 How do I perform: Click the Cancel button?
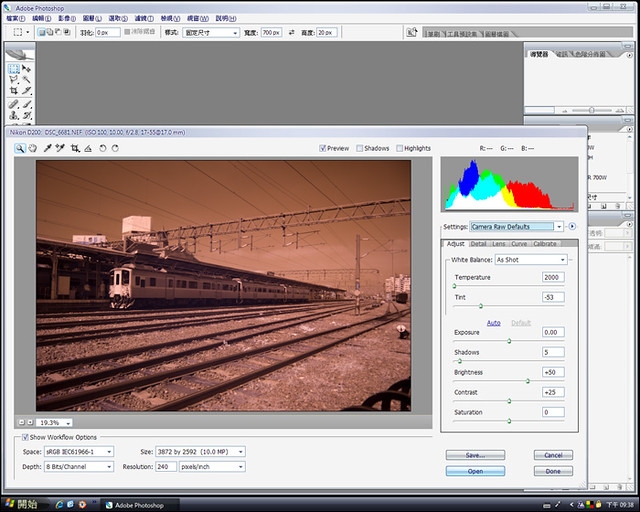tap(553, 455)
